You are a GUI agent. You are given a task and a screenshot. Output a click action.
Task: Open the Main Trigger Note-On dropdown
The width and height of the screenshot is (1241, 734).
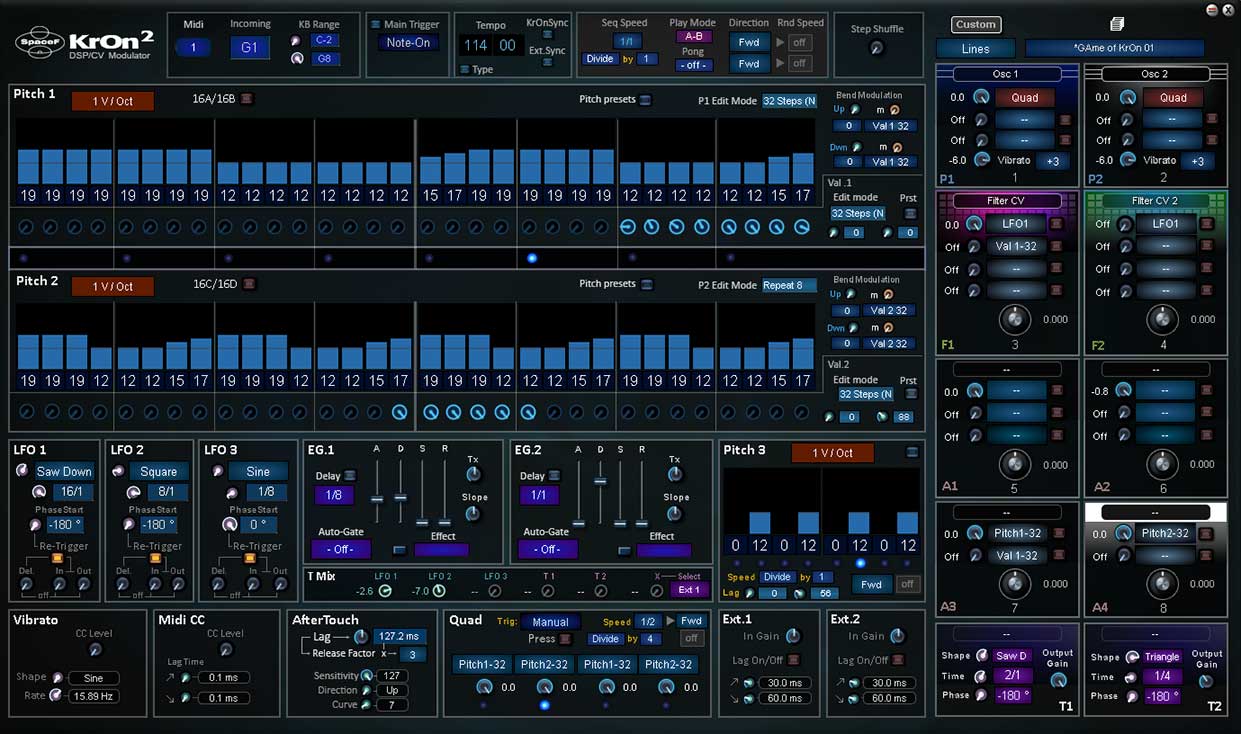click(x=408, y=43)
